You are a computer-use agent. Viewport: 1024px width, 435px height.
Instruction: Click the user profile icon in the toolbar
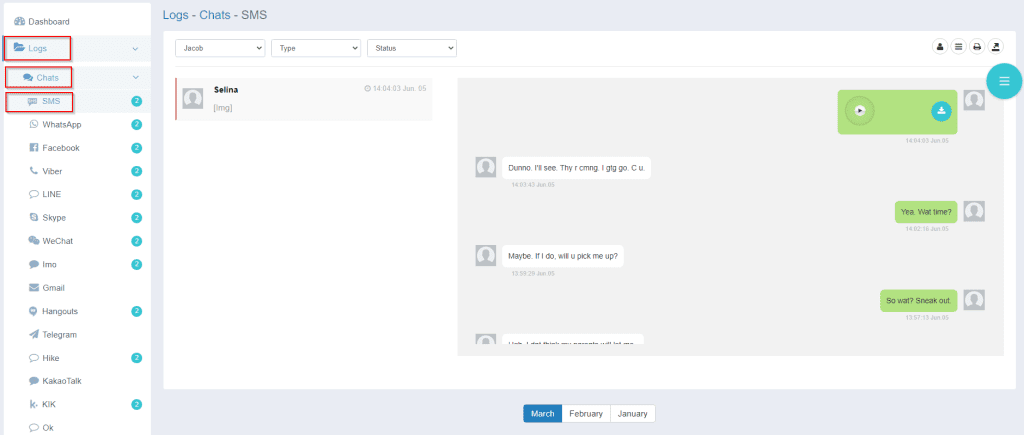(940, 47)
